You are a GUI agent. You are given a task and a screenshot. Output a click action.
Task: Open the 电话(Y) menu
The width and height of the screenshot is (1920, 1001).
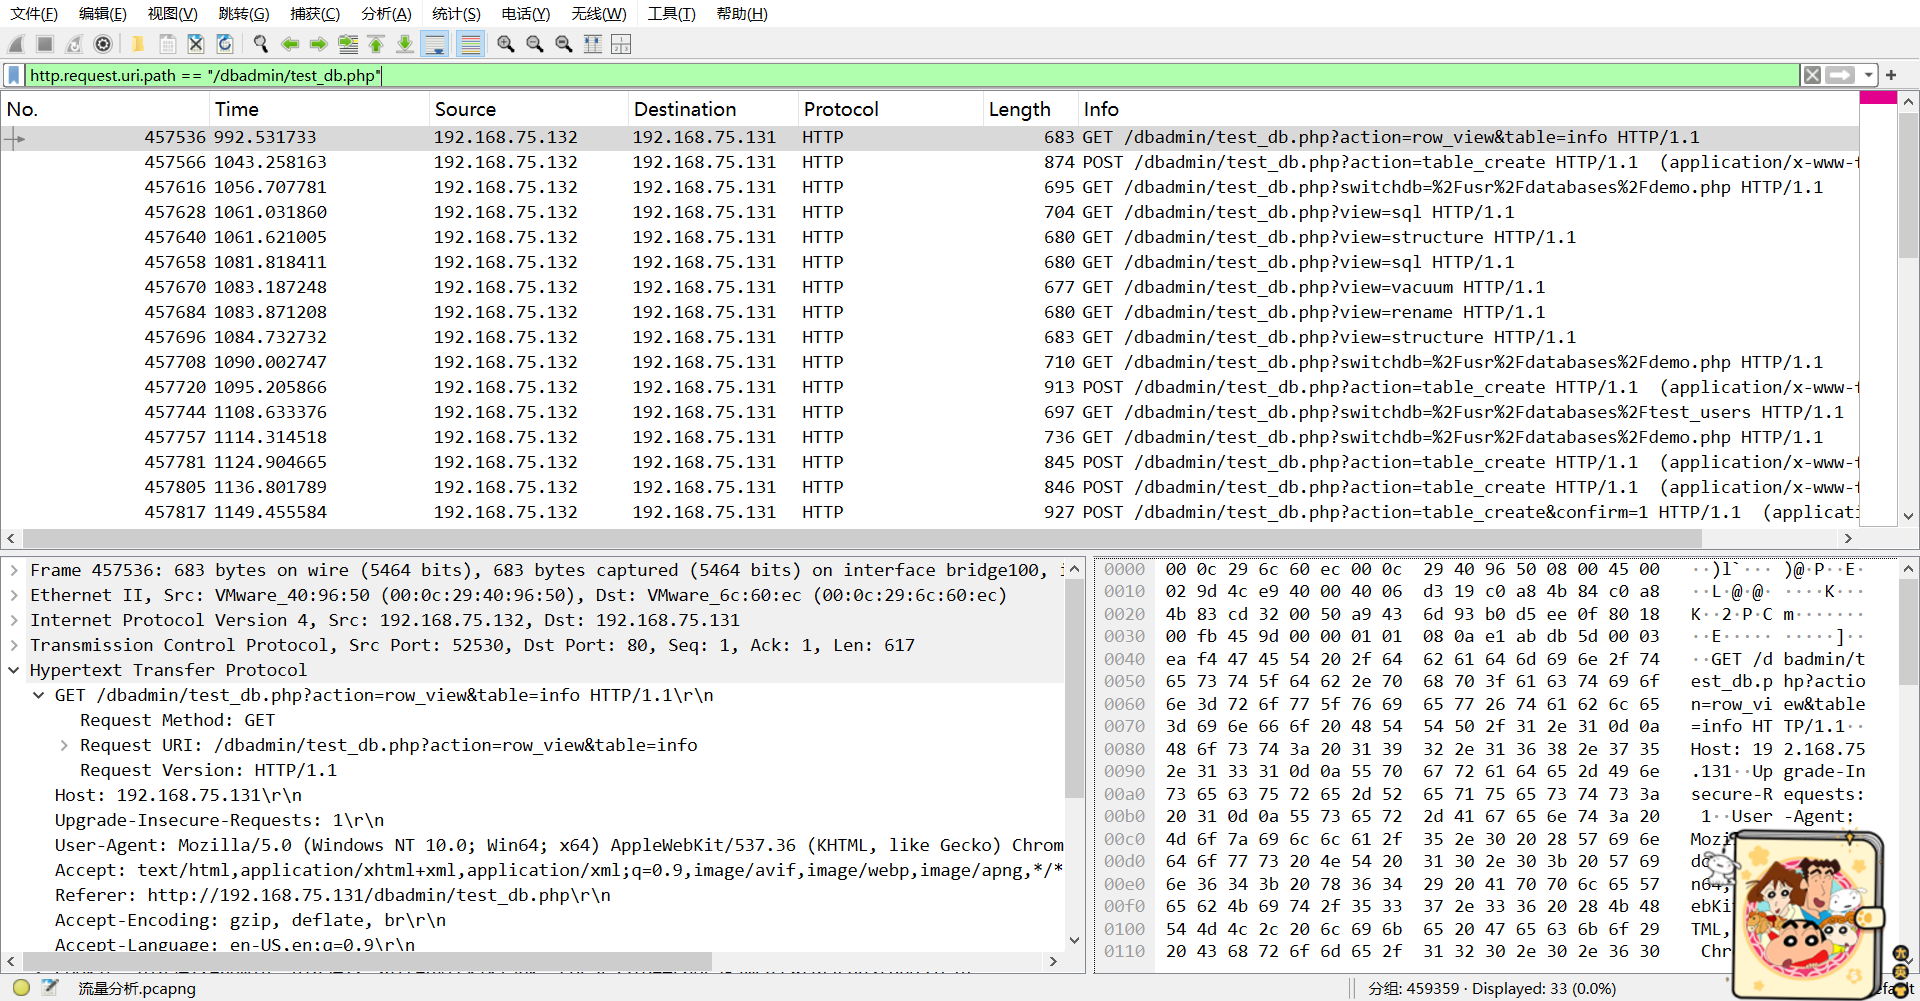coord(526,14)
